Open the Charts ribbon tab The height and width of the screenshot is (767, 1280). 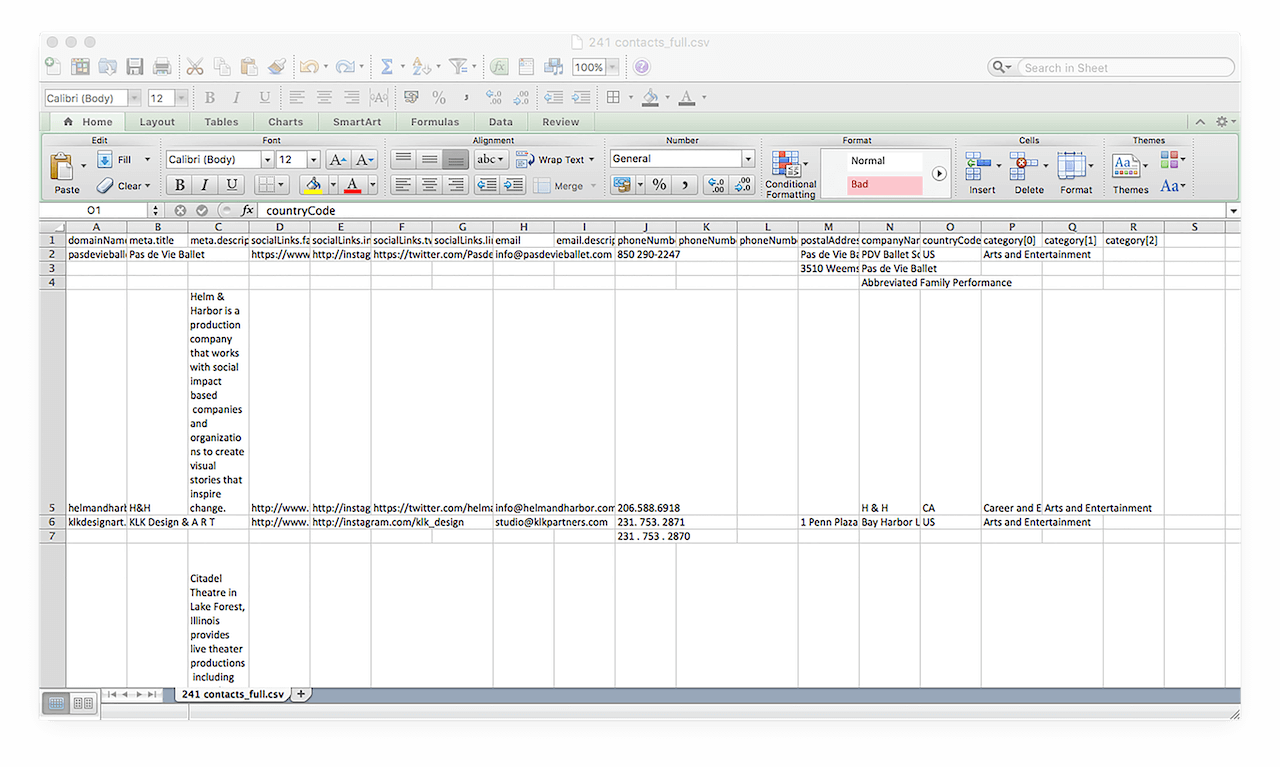286,122
